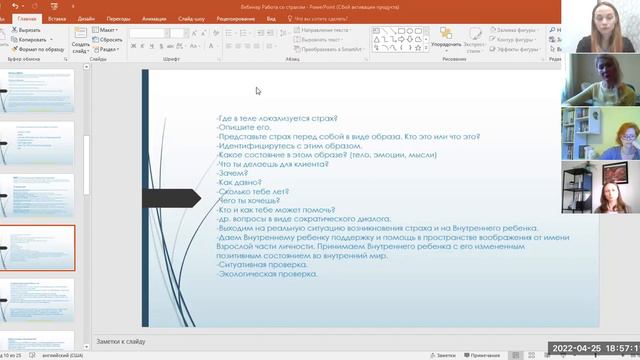Switch to slide sorter view icon
Screen dimensions: 640x360
coord(531,356)
